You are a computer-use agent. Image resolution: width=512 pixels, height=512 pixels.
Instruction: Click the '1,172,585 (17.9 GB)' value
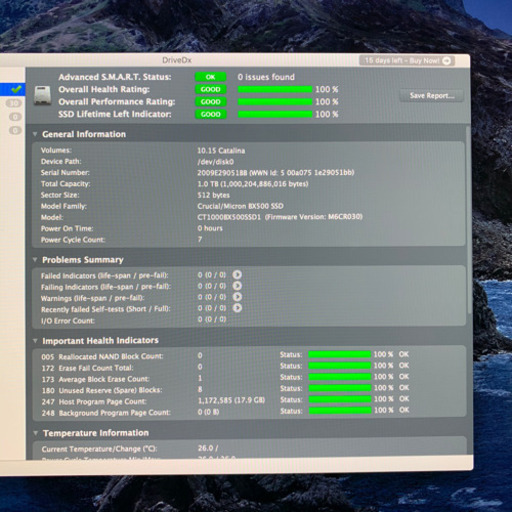(231, 400)
